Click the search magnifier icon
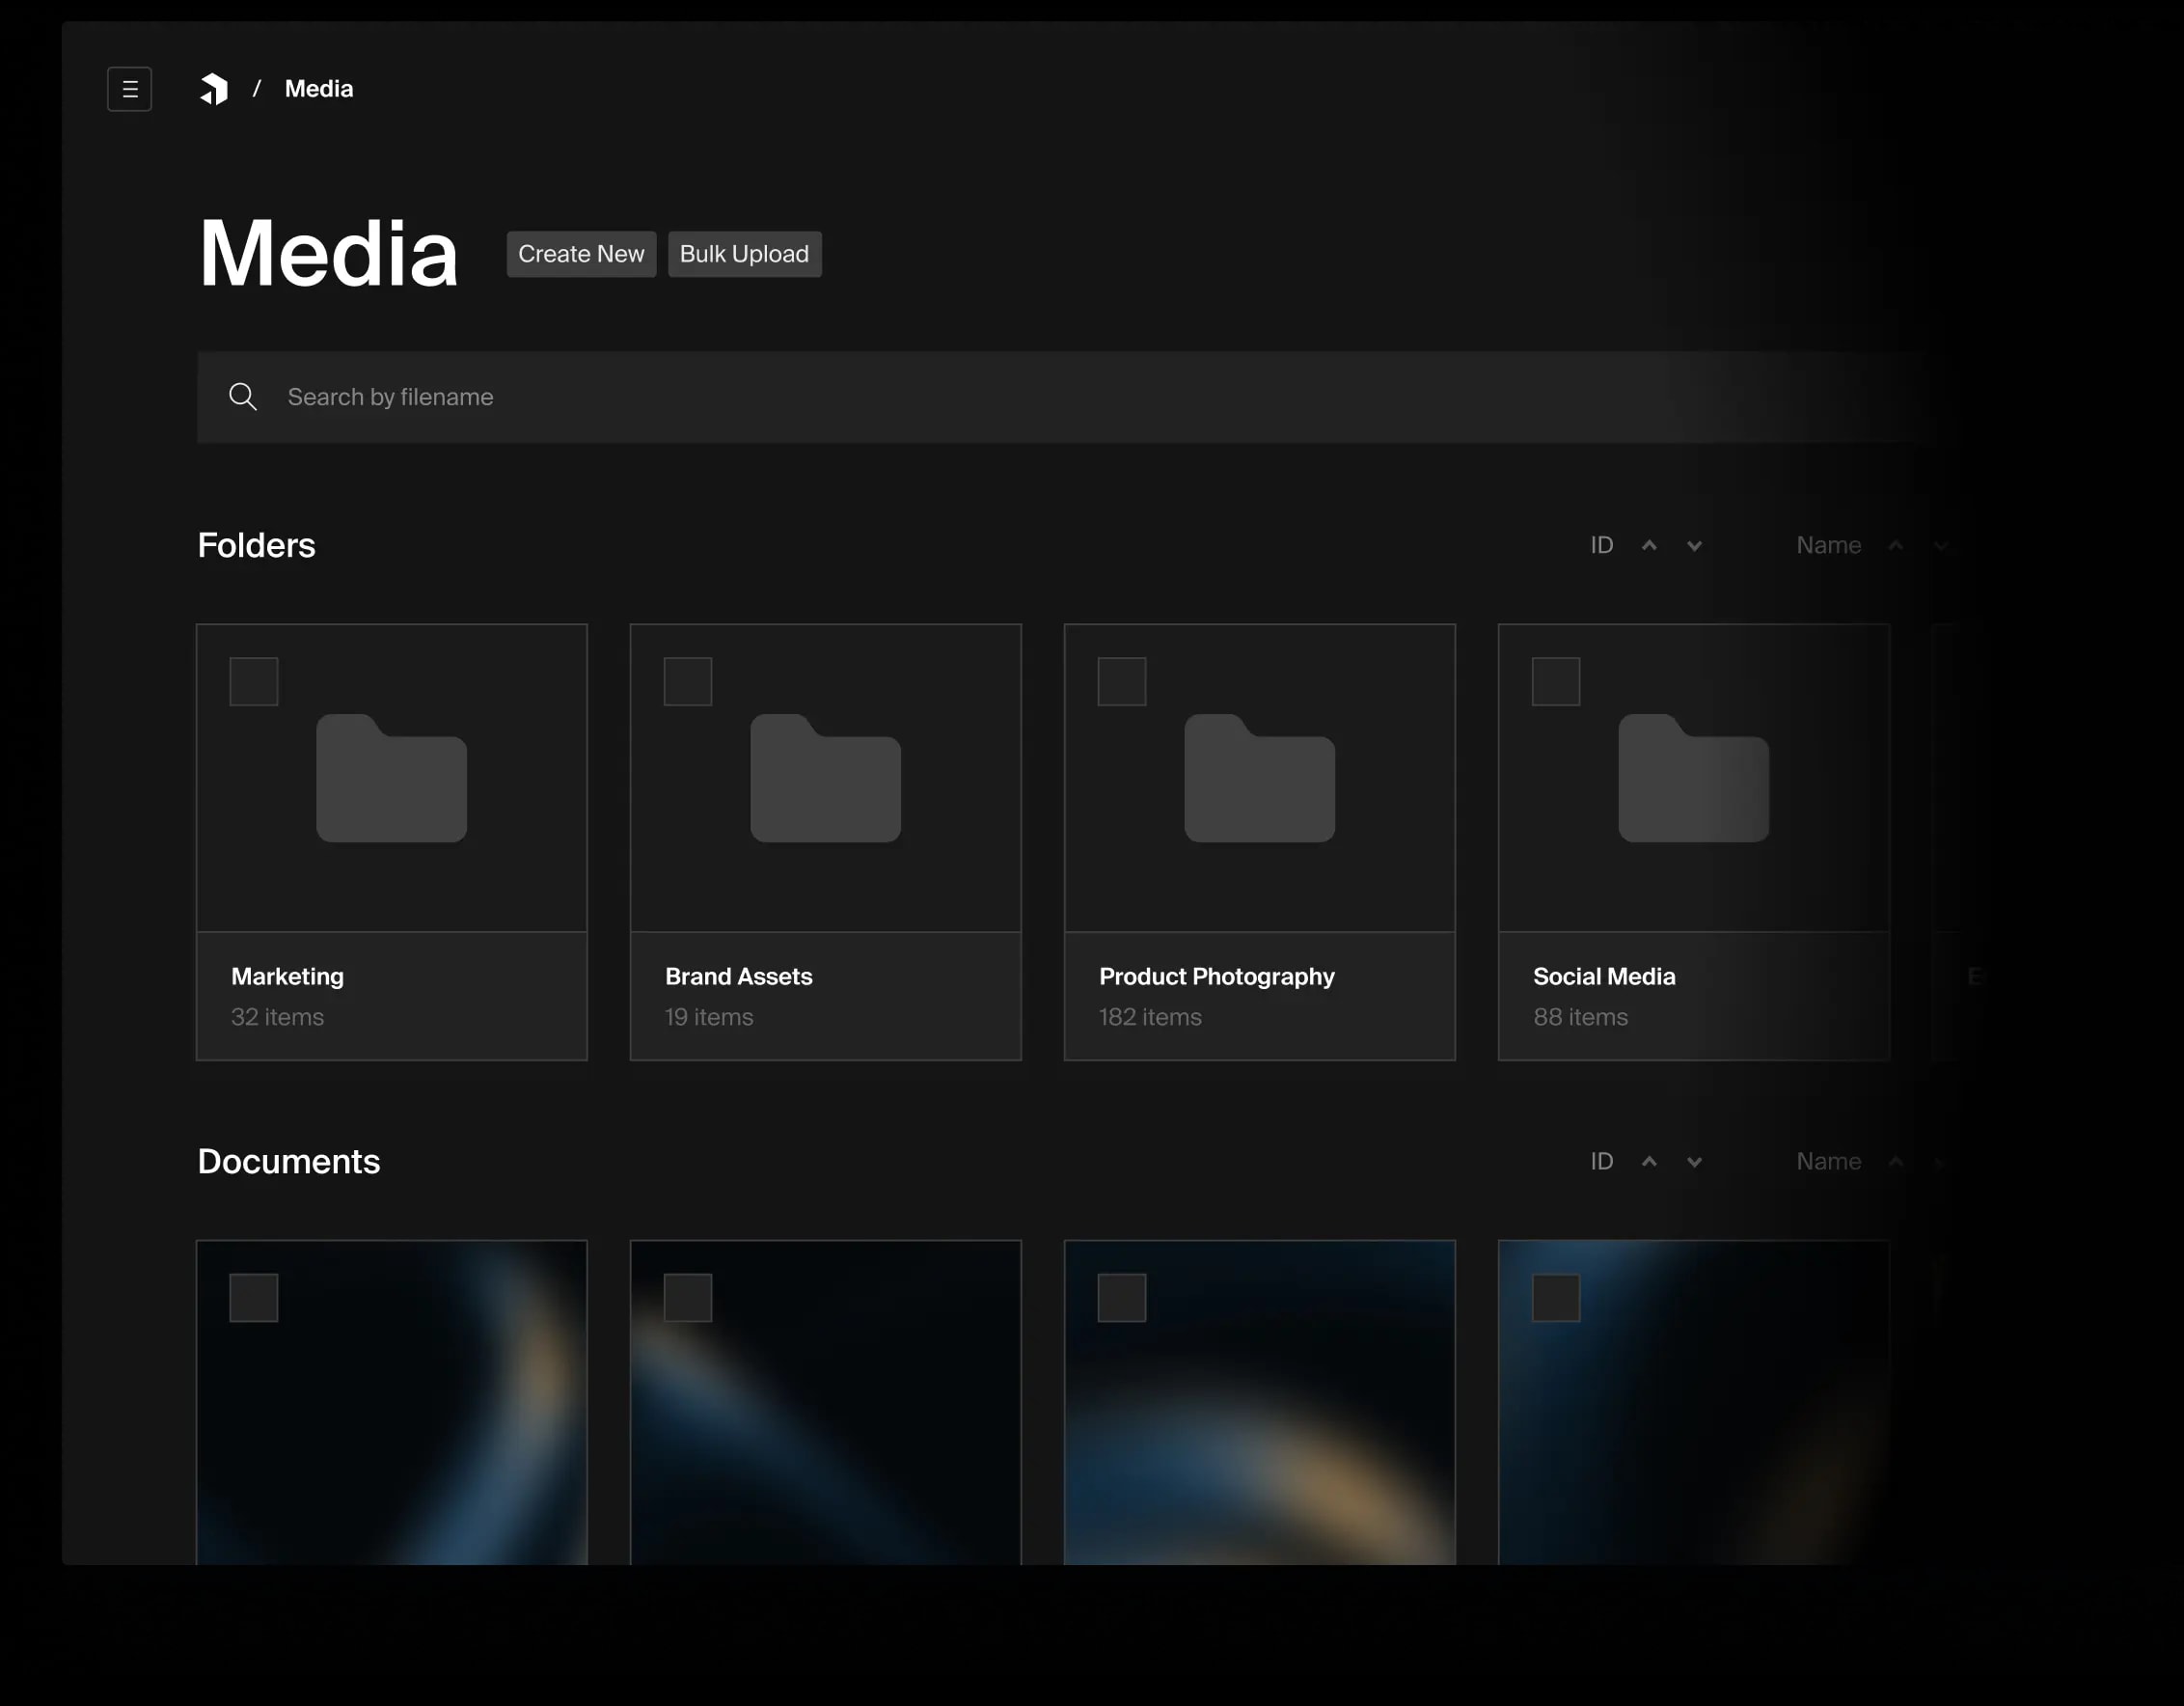This screenshot has height=1706, width=2184. pyautogui.click(x=243, y=397)
